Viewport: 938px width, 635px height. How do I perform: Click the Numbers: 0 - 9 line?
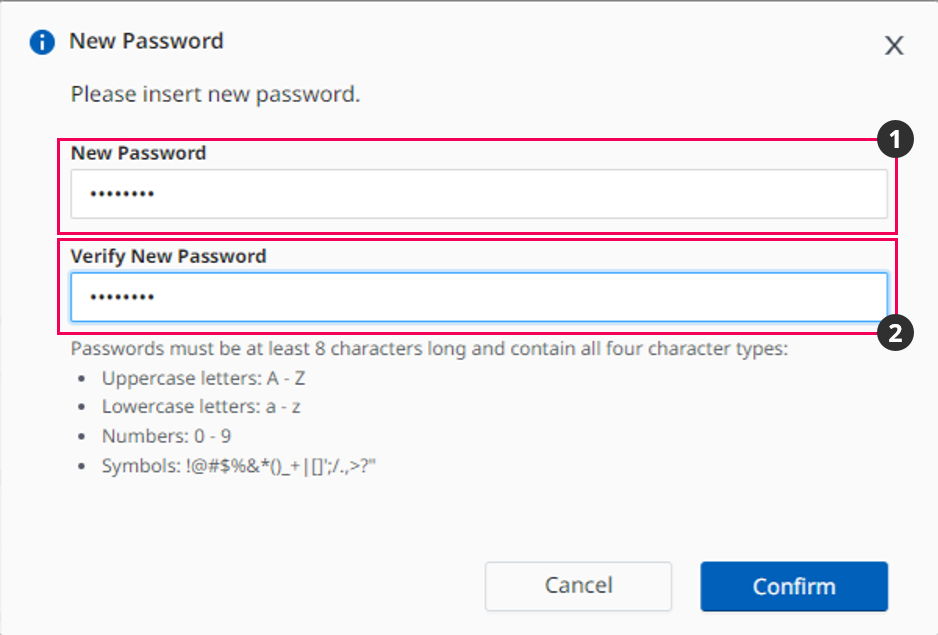pos(167,436)
